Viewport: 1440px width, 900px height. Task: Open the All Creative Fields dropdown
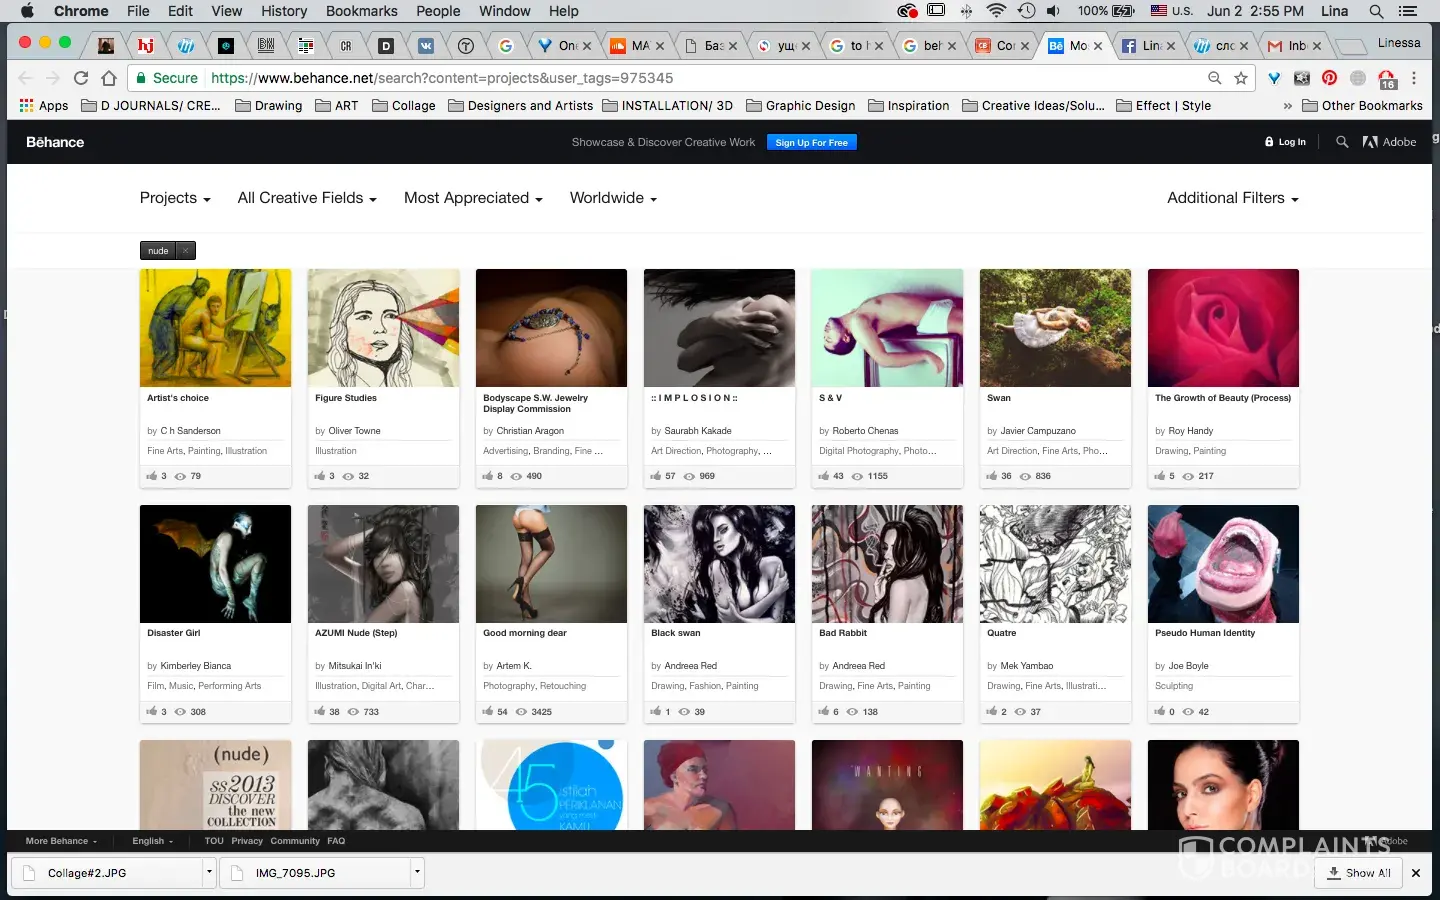(307, 198)
